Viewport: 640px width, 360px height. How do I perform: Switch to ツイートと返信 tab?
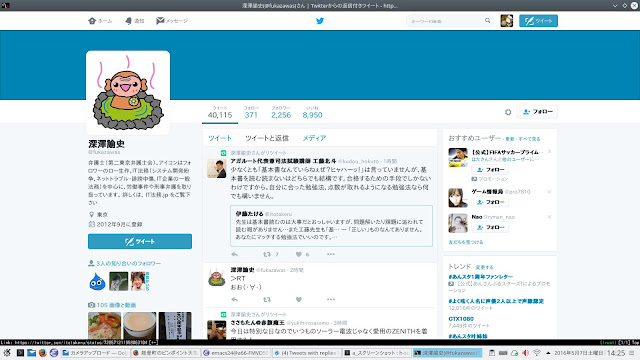click(x=267, y=138)
